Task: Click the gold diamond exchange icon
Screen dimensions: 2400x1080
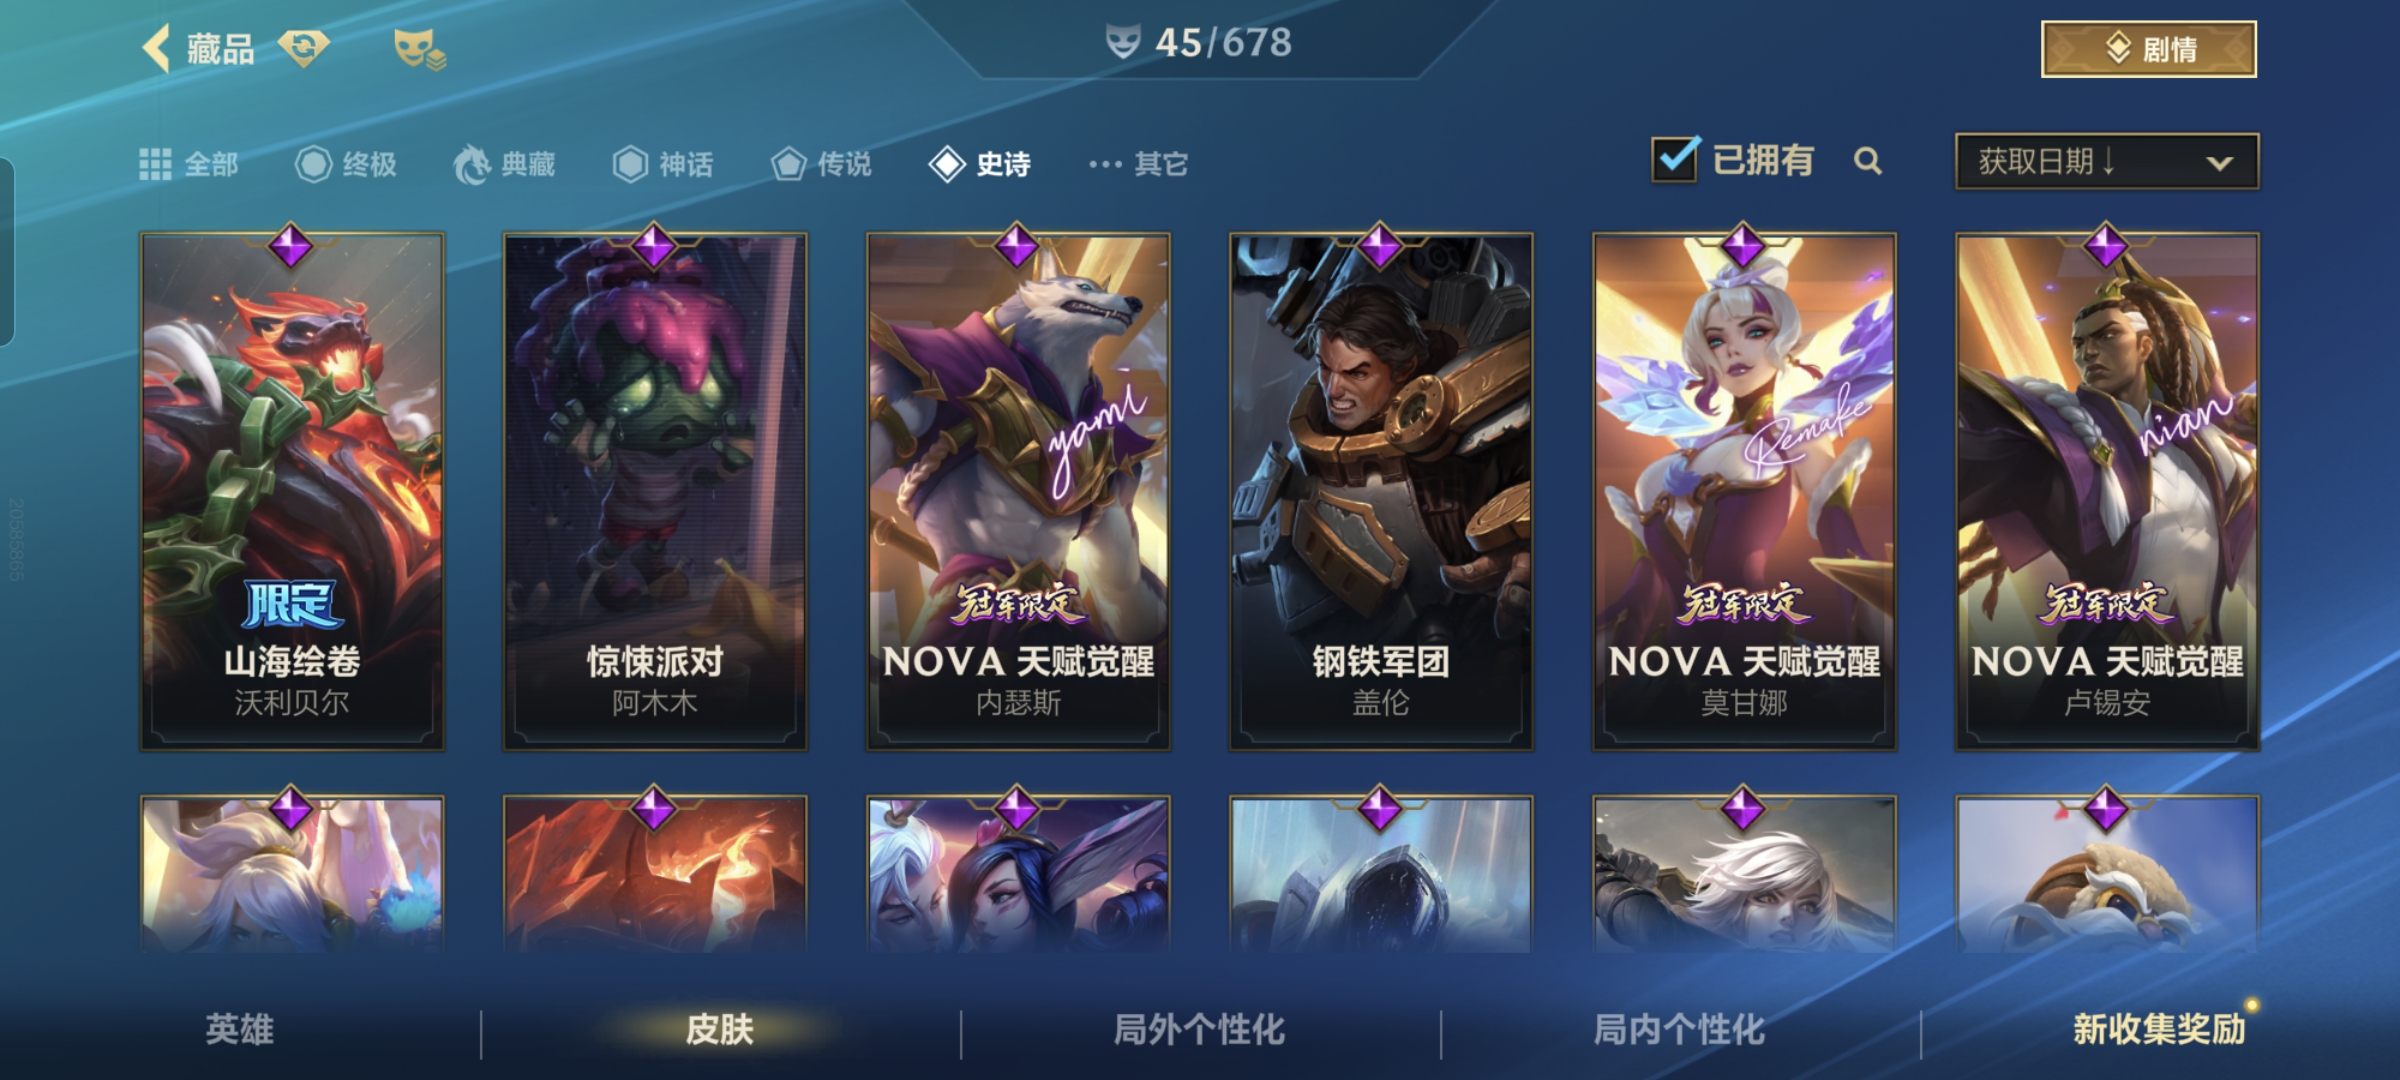Action: [x=304, y=48]
